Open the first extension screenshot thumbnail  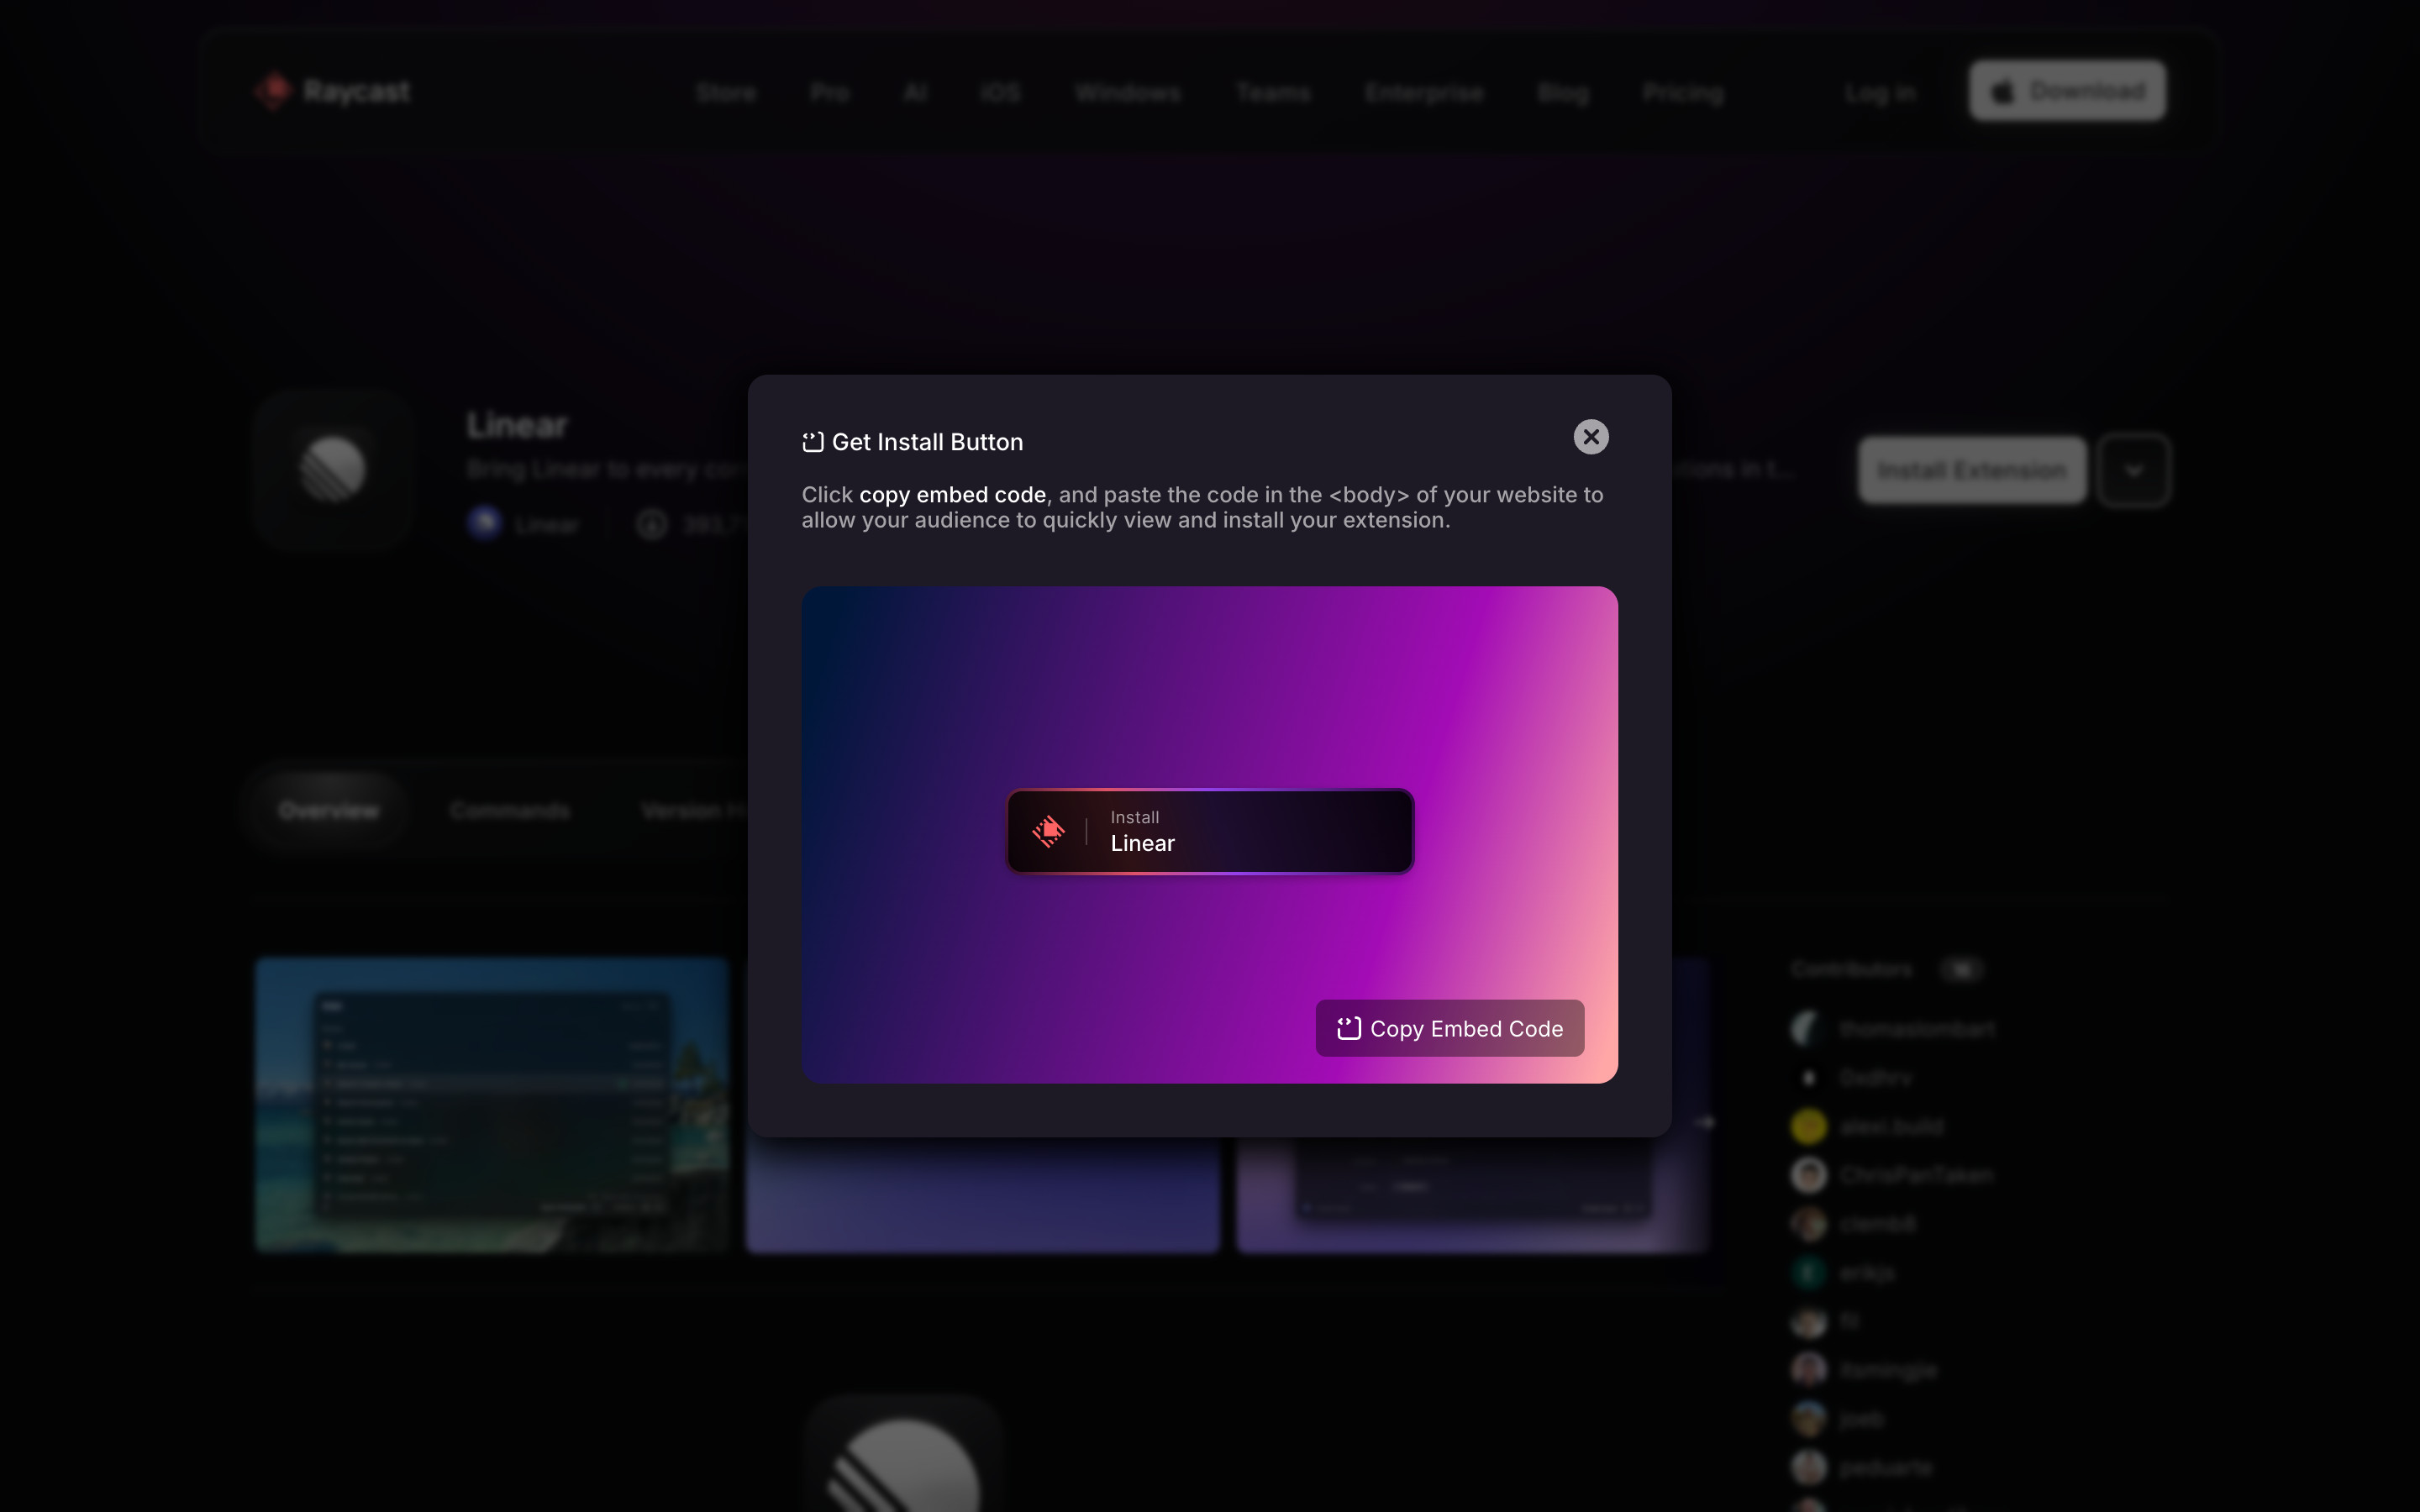tap(492, 1105)
